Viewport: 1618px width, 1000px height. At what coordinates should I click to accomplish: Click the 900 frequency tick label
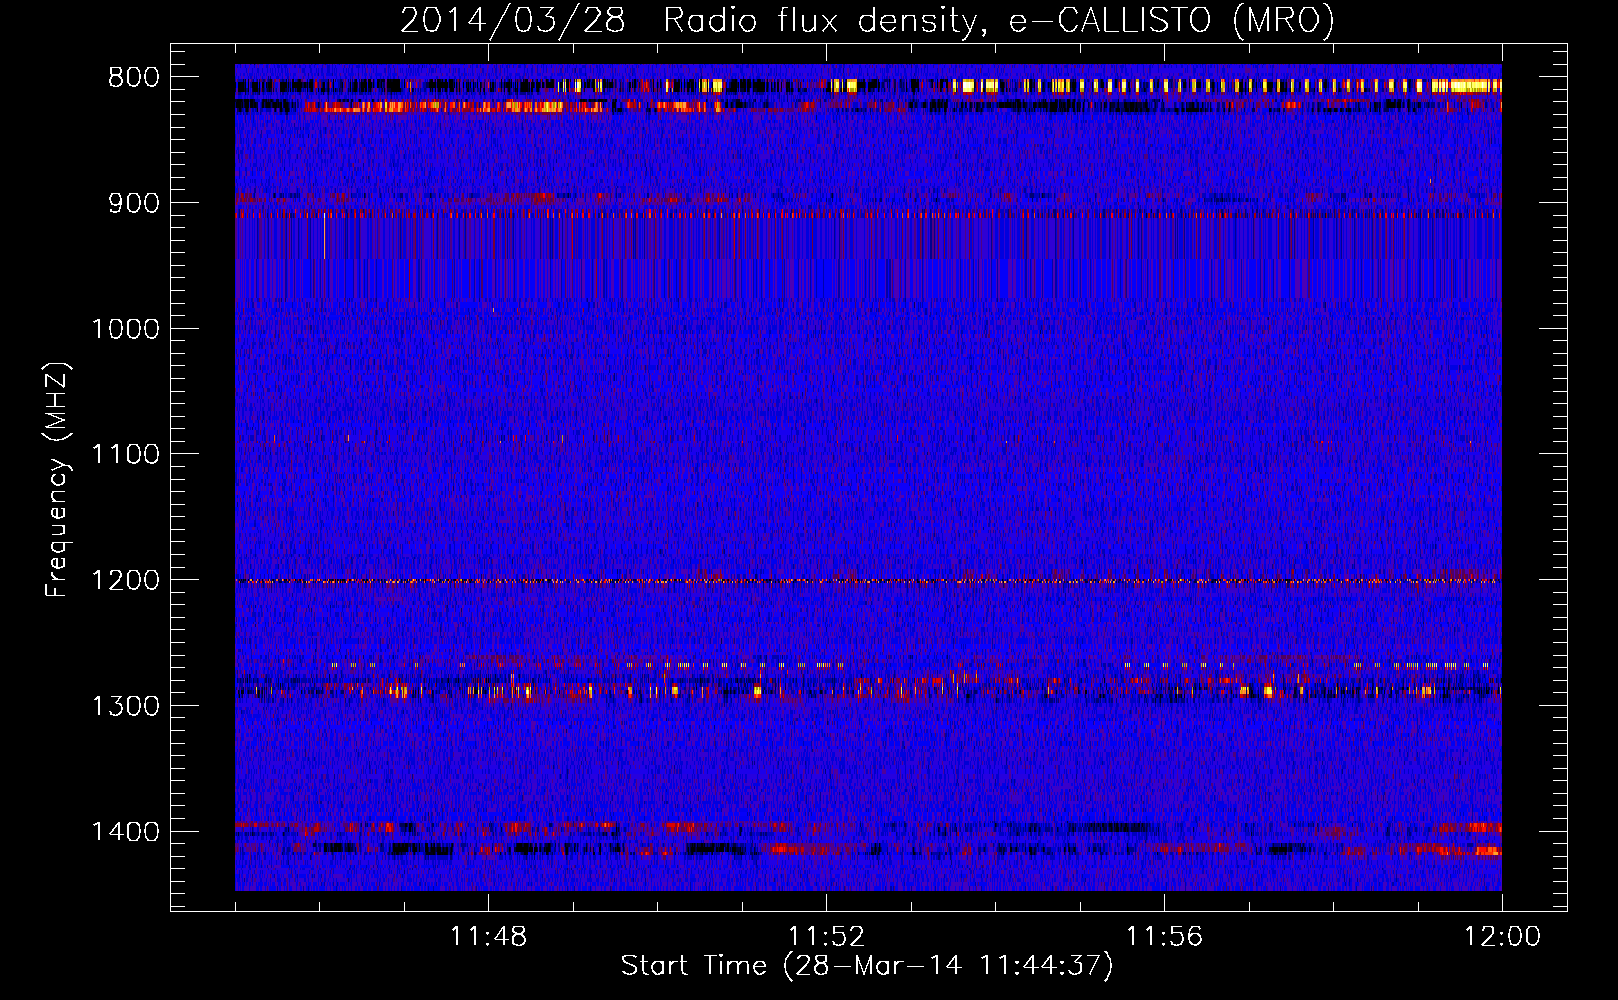pyautogui.click(x=134, y=203)
